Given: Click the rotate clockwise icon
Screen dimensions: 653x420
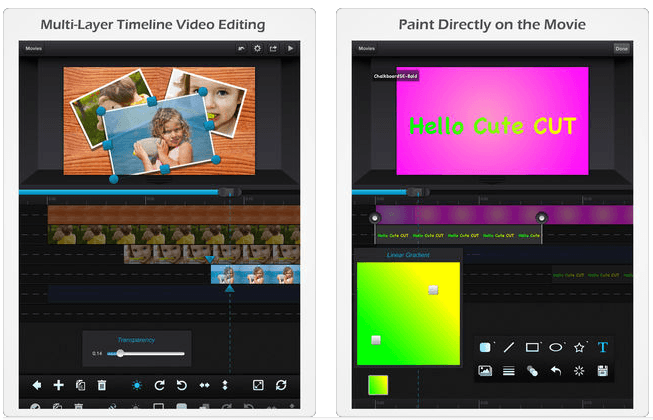Looking at the screenshot, I should pyautogui.click(x=159, y=385).
